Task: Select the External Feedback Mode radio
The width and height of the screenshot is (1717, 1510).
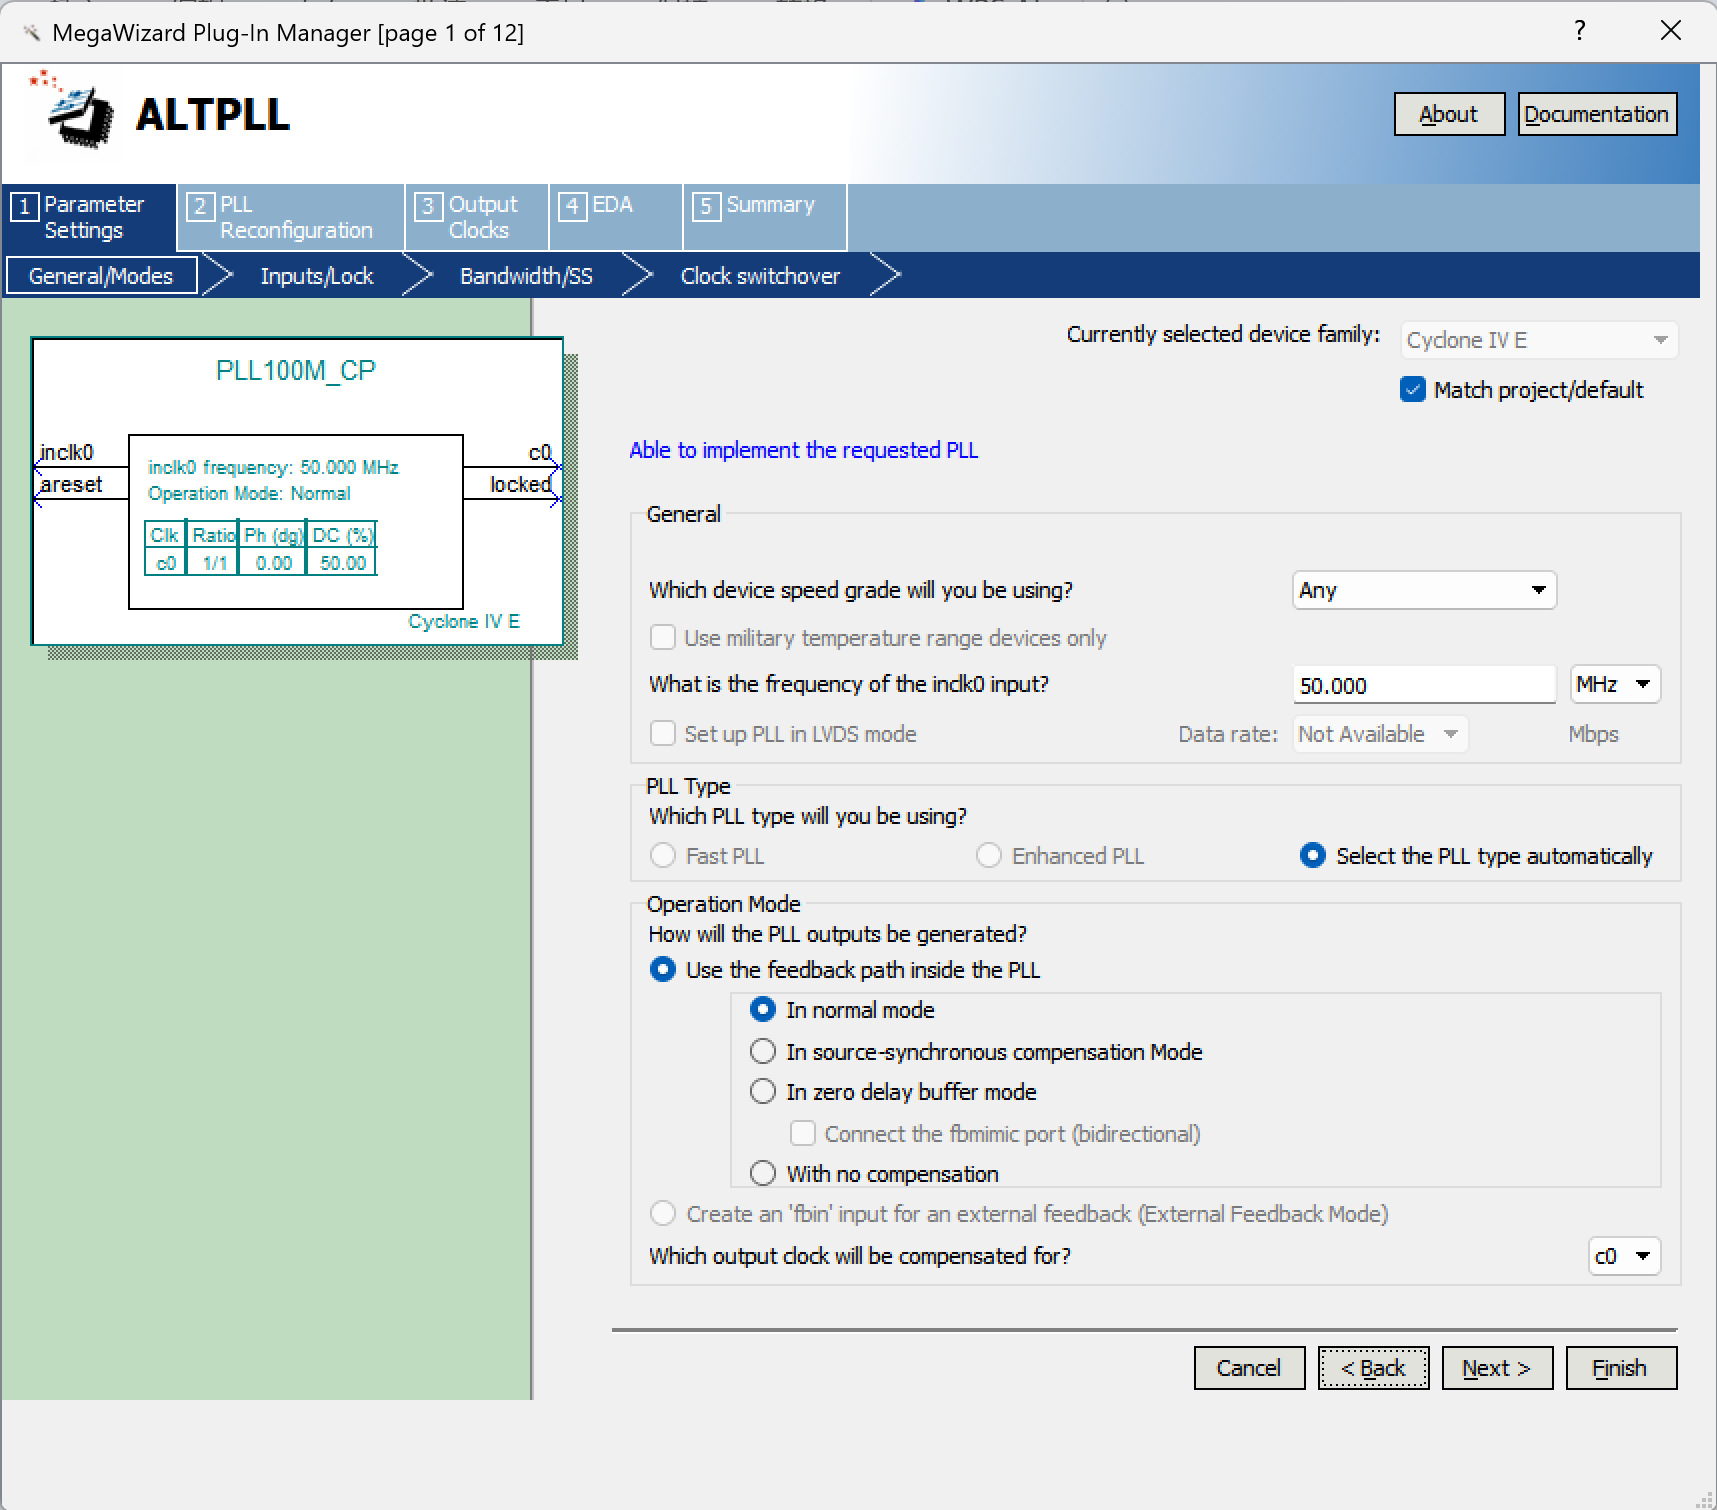Action: [662, 1214]
